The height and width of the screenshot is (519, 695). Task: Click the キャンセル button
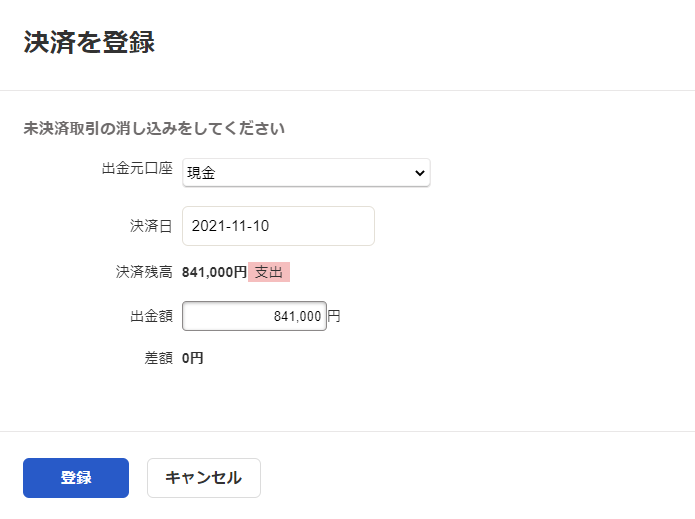[204, 478]
